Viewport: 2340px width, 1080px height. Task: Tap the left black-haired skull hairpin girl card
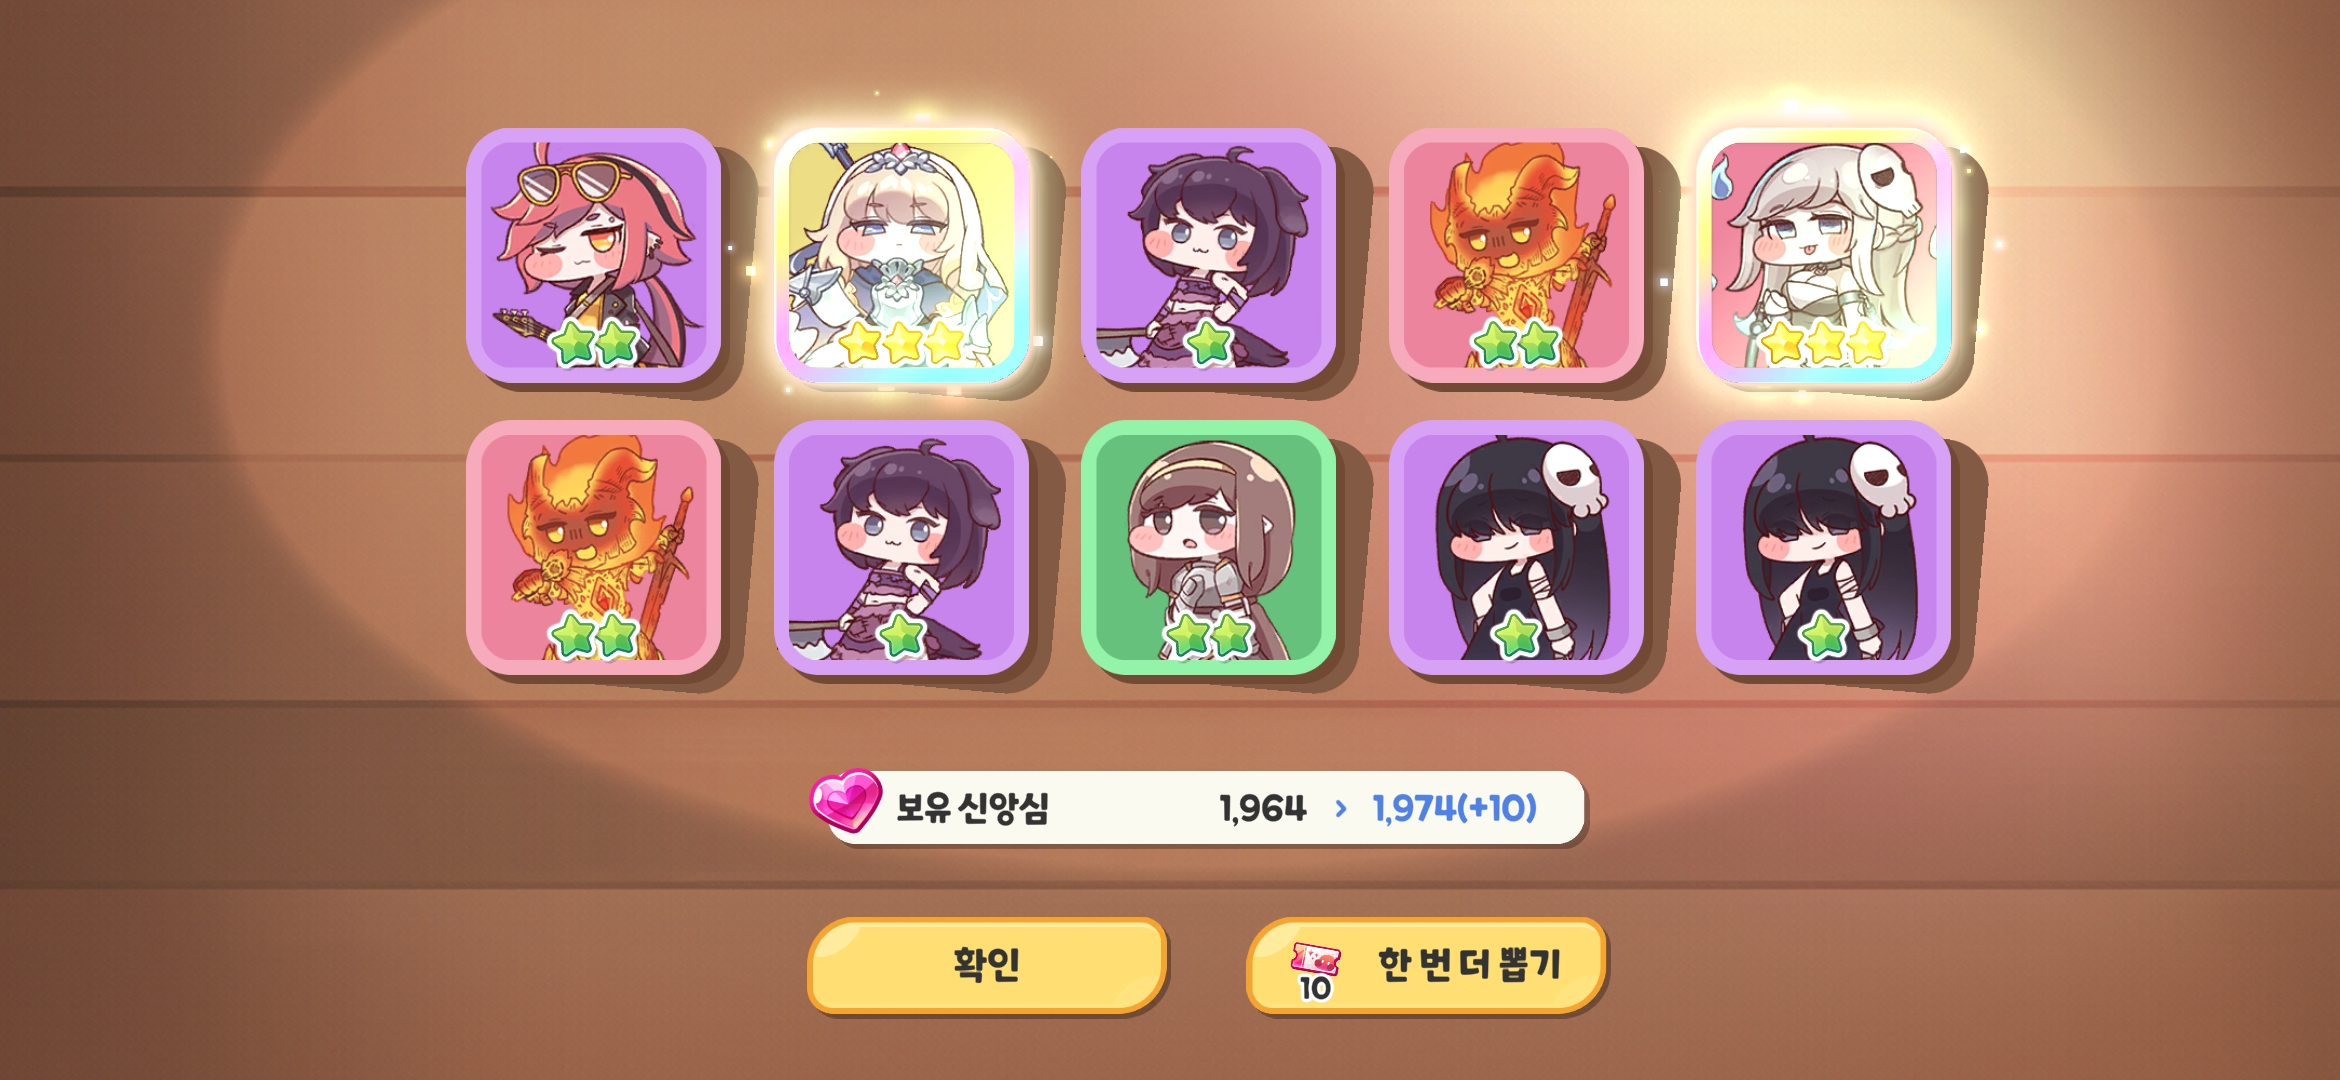click(1517, 547)
